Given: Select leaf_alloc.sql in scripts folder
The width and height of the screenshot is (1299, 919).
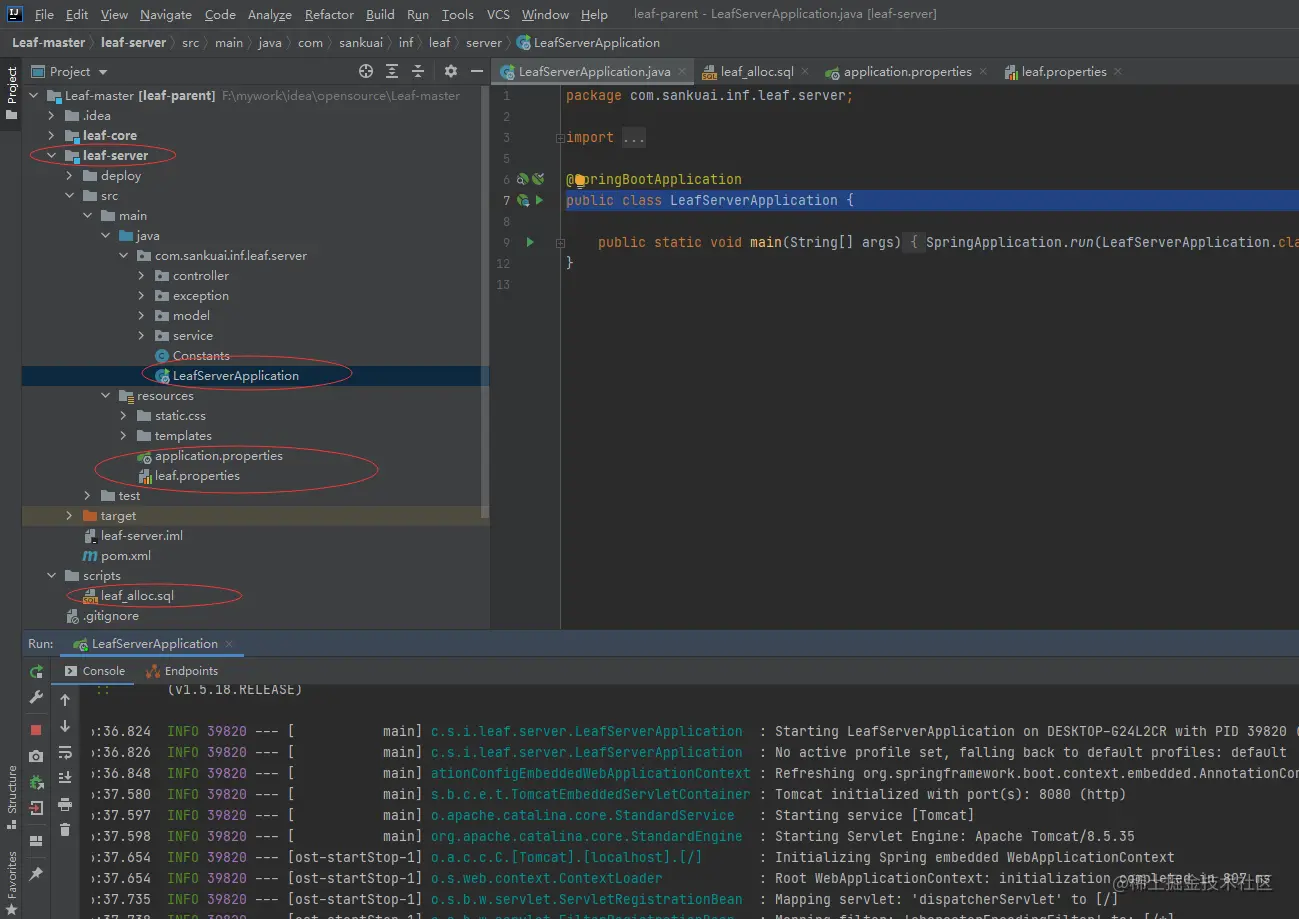Looking at the screenshot, I should pos(137,596).
